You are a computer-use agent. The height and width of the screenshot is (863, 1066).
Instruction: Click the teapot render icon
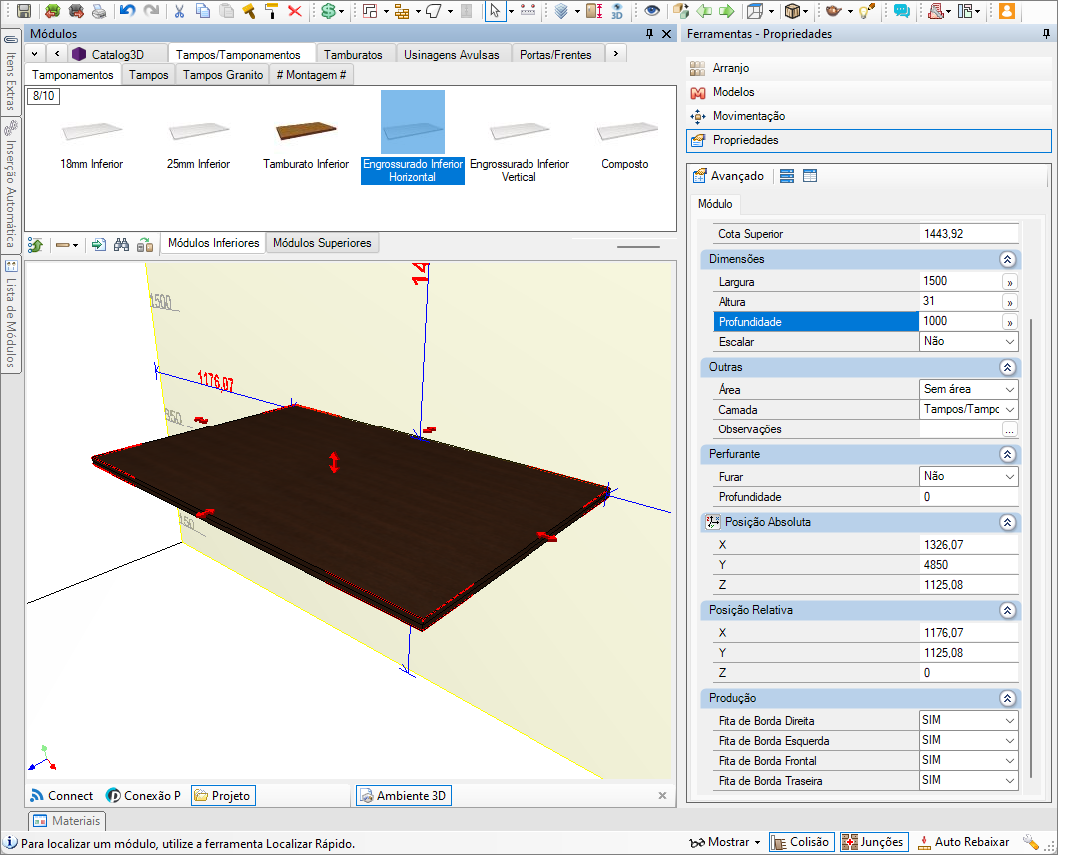coord(833,11)
